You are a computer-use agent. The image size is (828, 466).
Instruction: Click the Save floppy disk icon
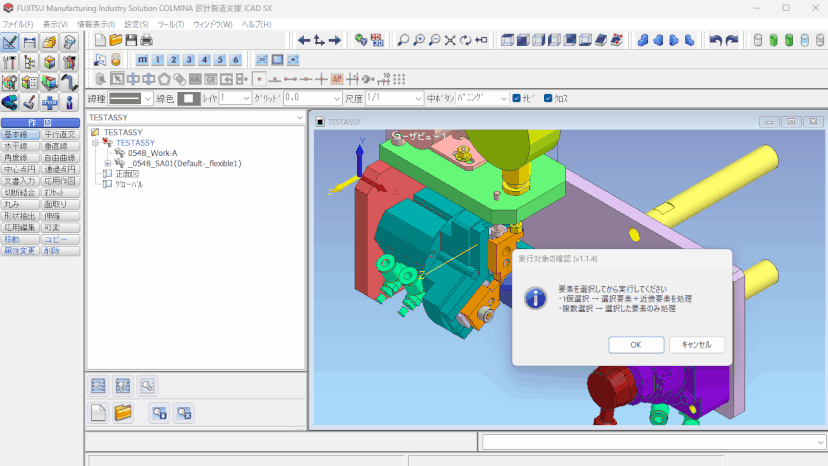[131, 40]
